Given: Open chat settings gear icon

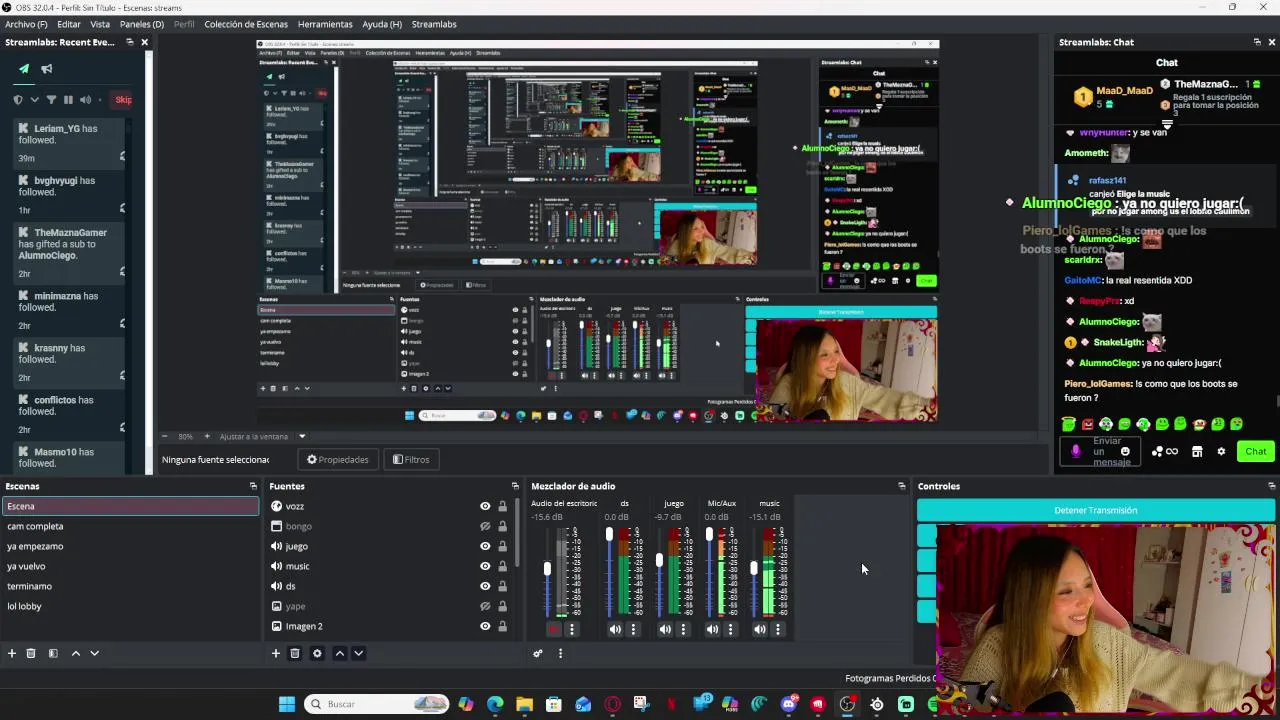Looking at the screenshot, I should (1221, 451).
